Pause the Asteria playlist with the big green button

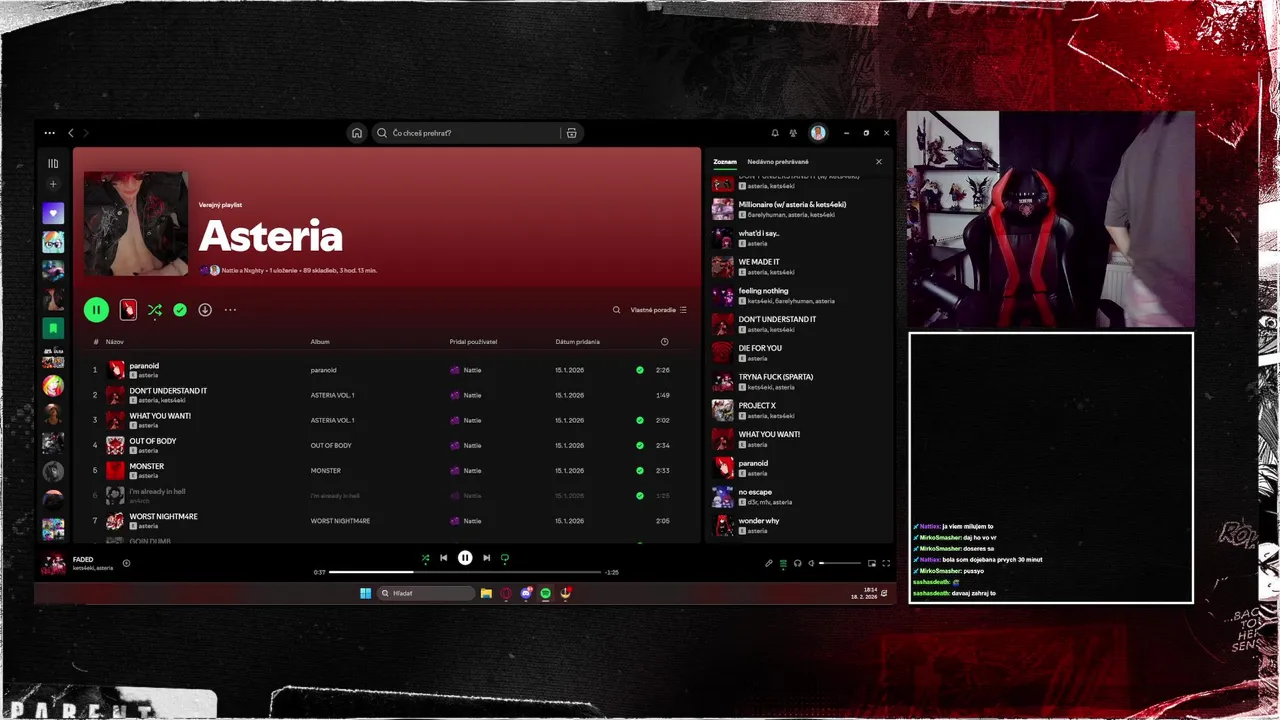tap(96, 310)
